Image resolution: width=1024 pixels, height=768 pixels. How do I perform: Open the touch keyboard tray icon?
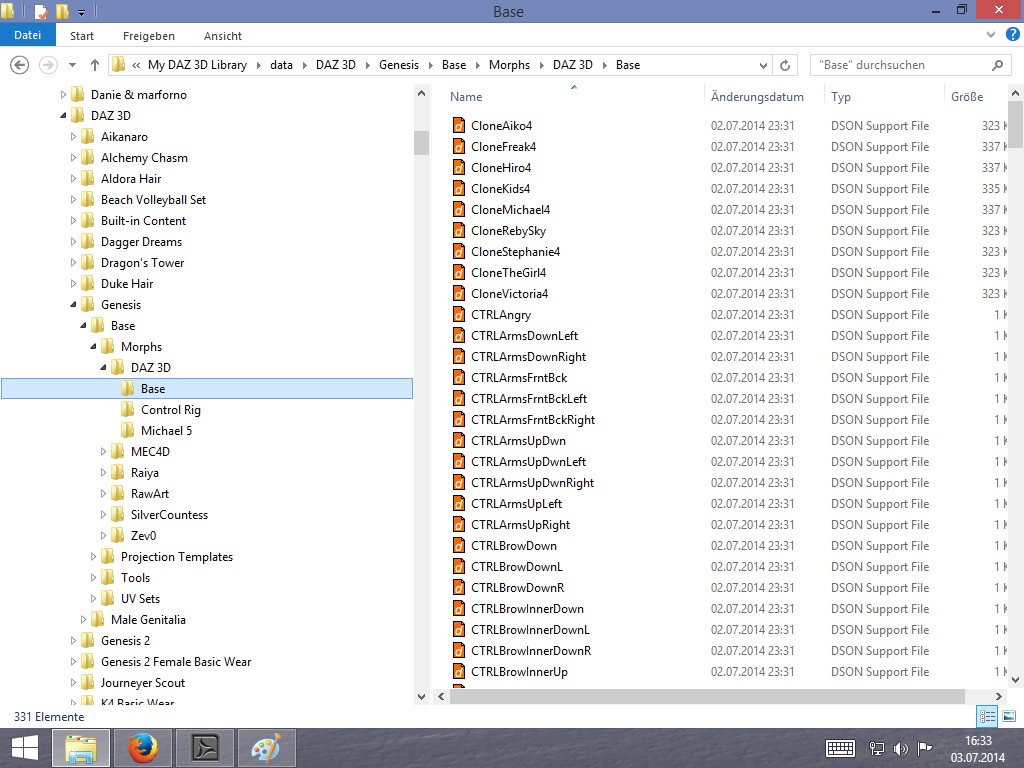[840, 748]
